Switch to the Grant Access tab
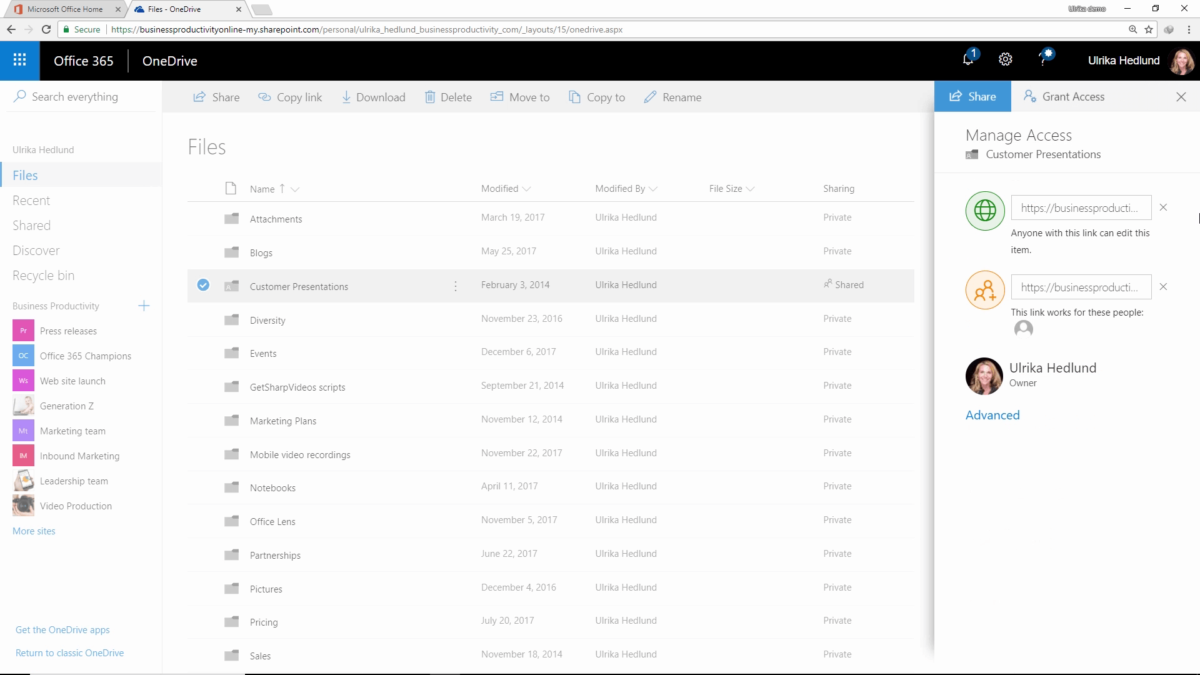 (1064, 96)
